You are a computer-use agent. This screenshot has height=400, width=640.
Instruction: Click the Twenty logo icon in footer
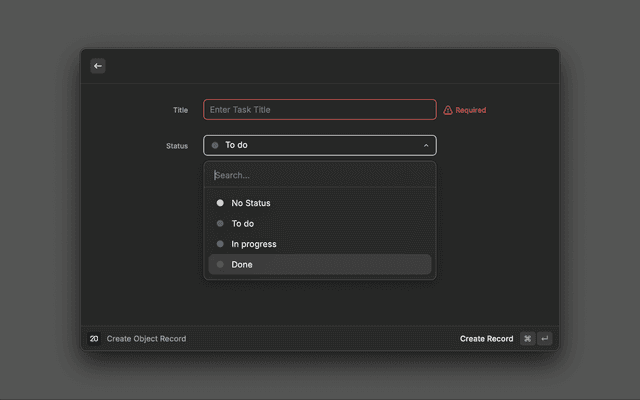tap(94, 339)
